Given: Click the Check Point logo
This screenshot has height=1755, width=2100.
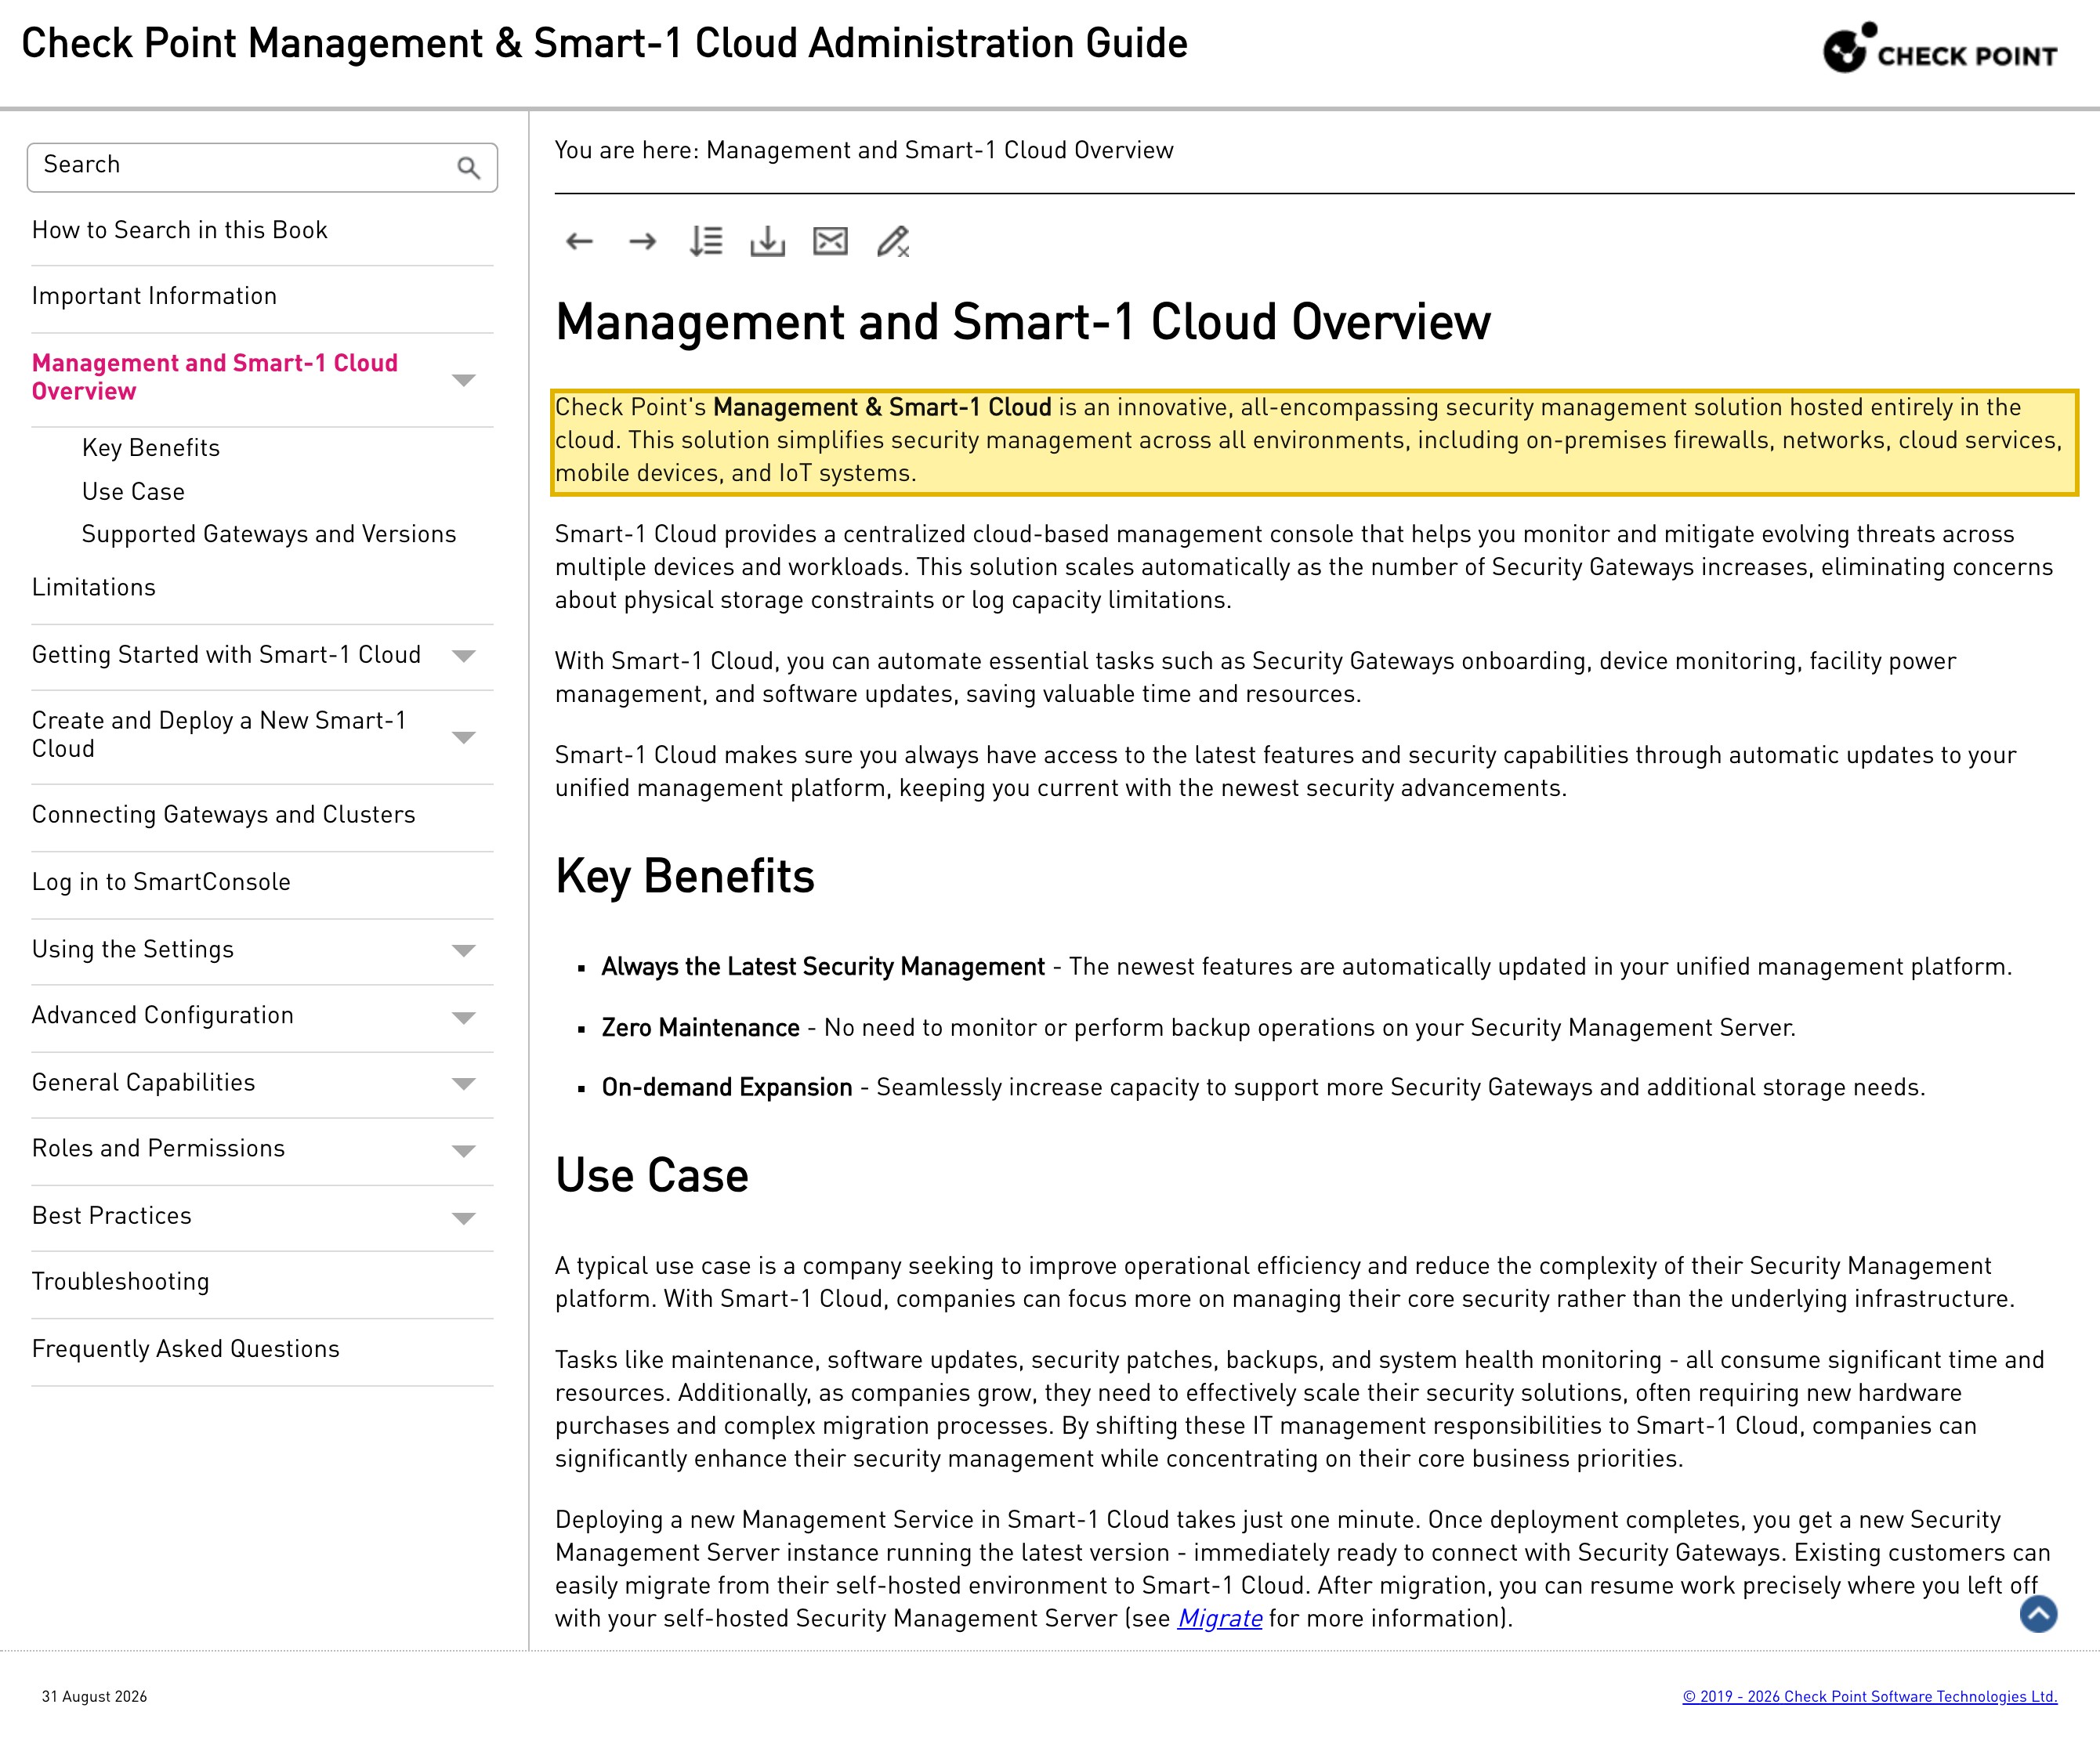Looking at the screenshot, I should pyautogui.click(x=1940, y=48).
